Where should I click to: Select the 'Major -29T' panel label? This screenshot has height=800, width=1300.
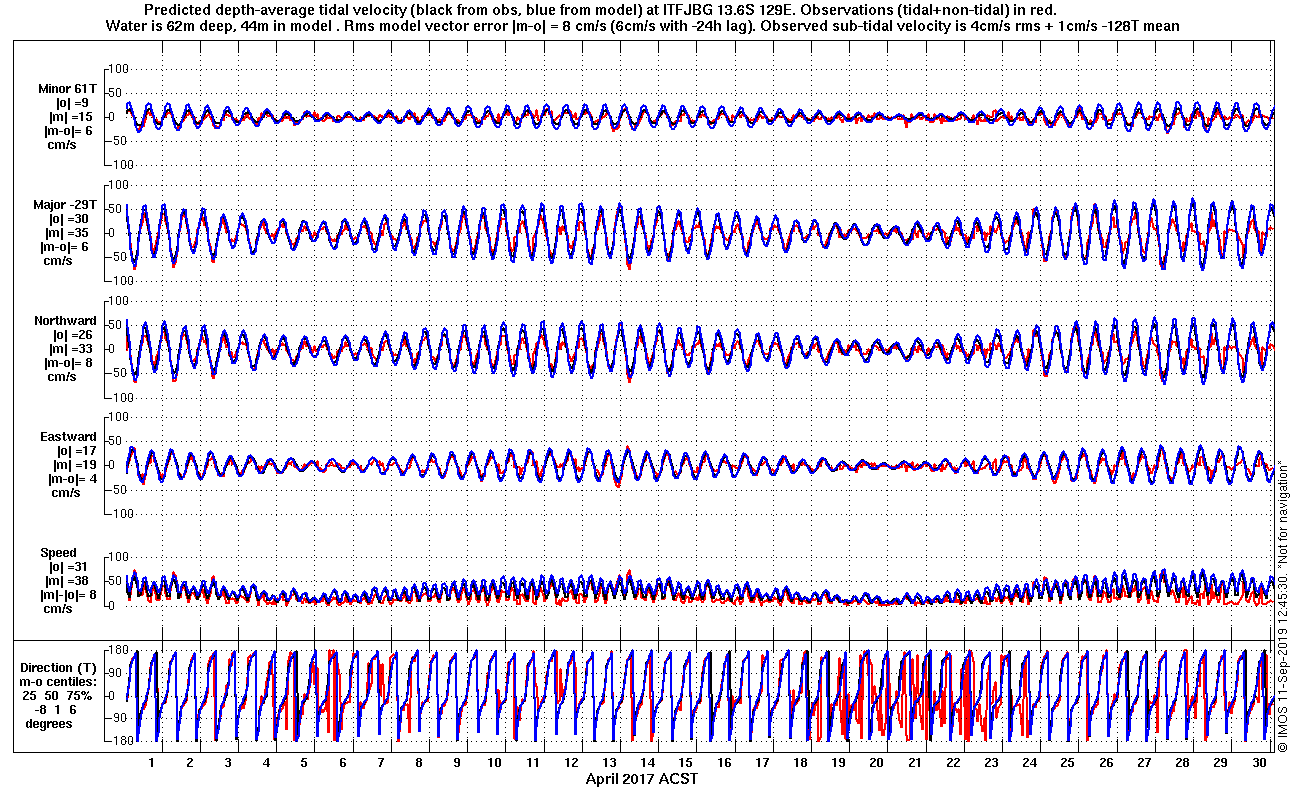[x=66, y=205]
